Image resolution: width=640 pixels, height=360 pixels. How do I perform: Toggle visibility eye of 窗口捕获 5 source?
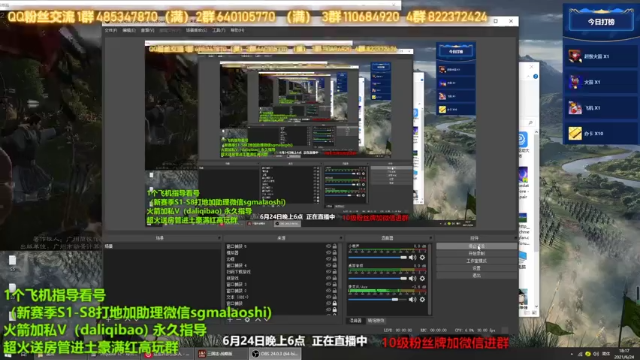coord(328,246)
